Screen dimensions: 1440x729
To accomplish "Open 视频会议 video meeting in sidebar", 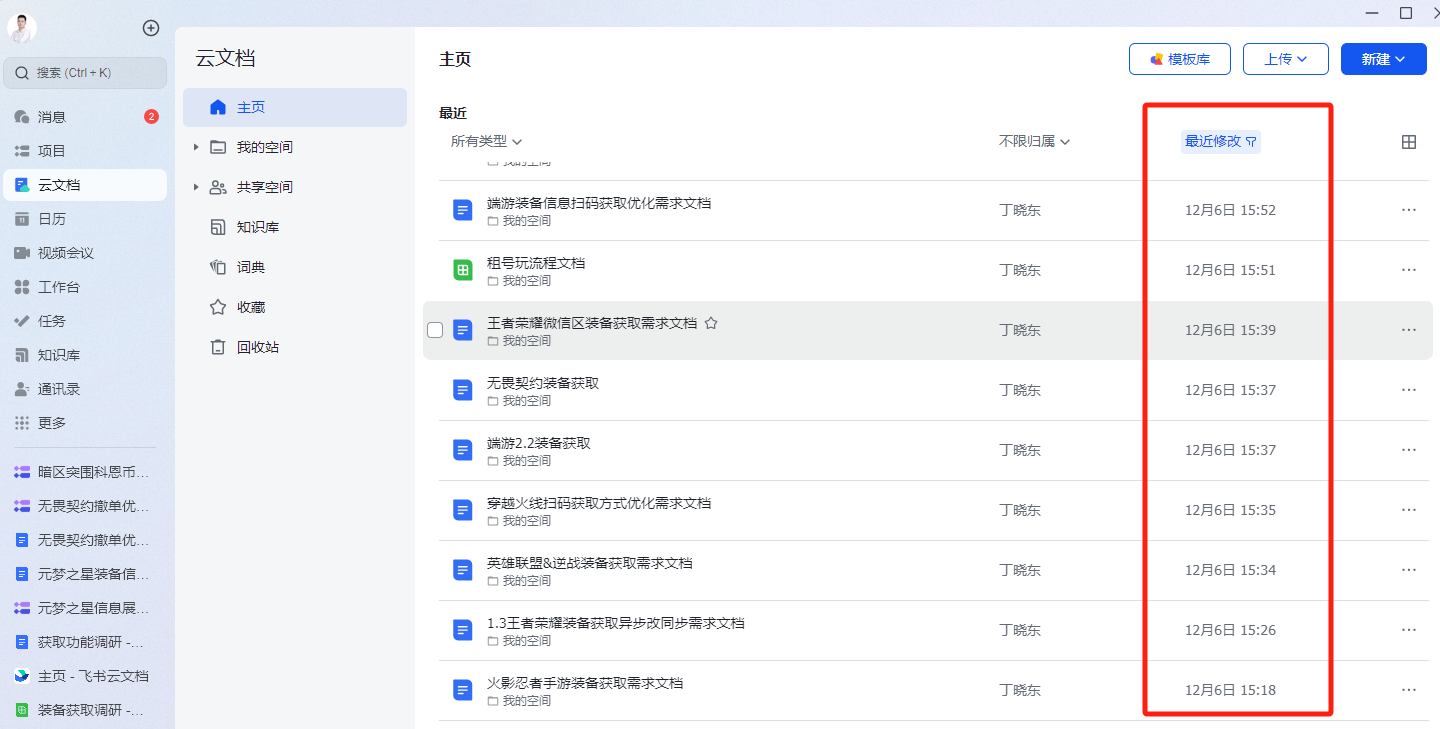I will pos(65,253).
